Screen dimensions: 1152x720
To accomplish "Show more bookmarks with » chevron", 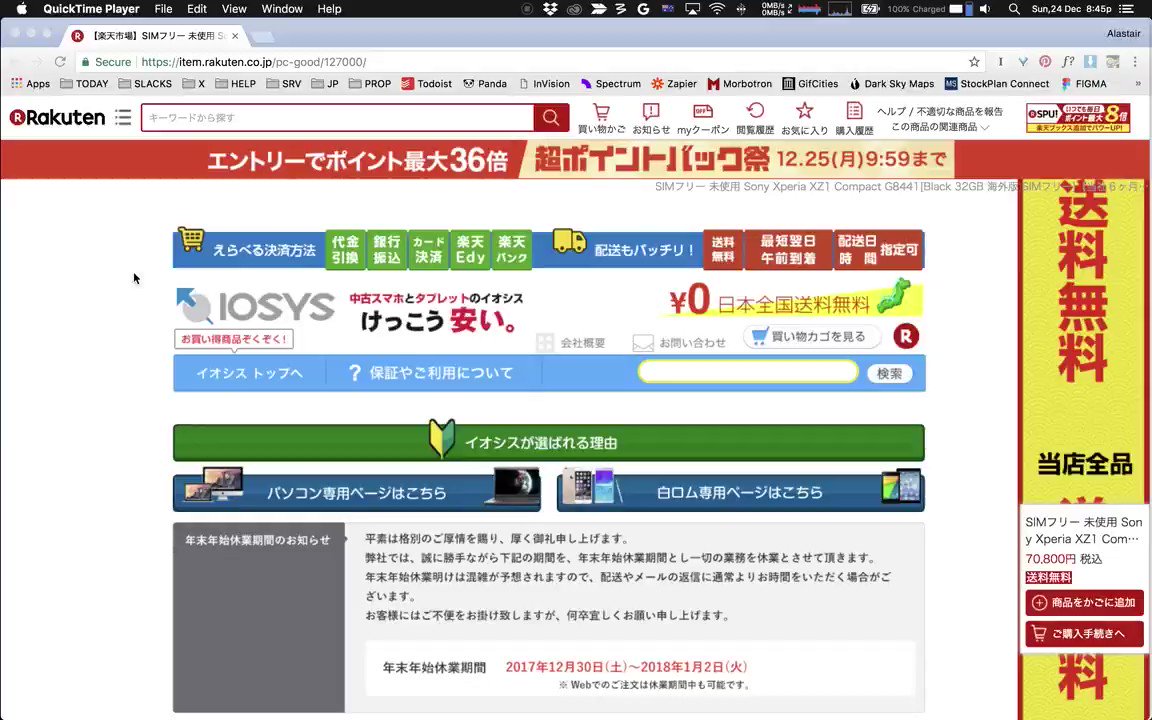I will click(1138, 84).
